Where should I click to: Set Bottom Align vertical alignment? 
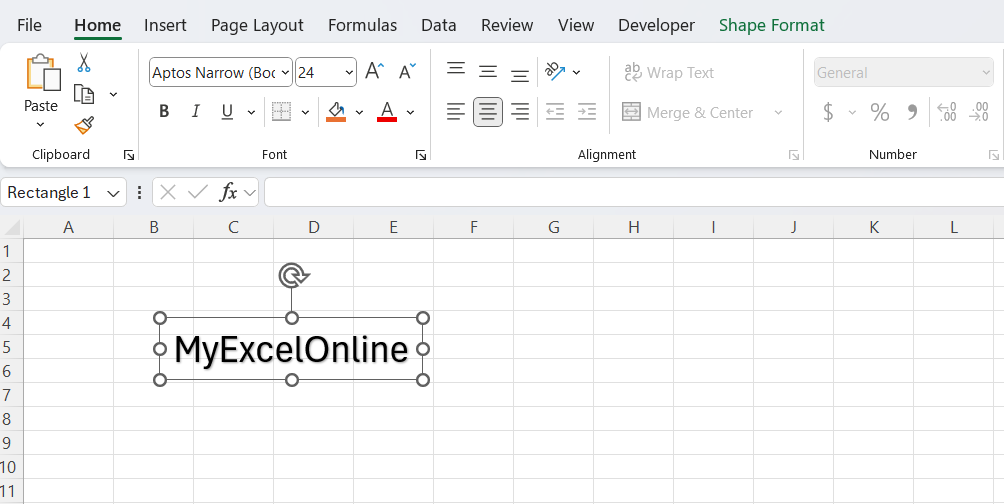(x=520, y=75)
